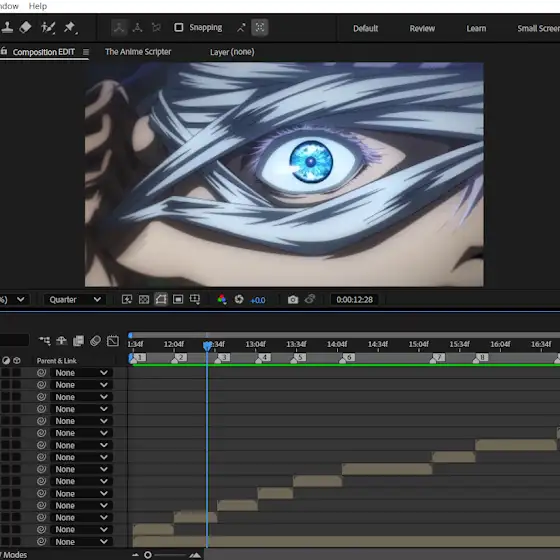
Task: Reset the viewer exposure
Action: point(239,299)
